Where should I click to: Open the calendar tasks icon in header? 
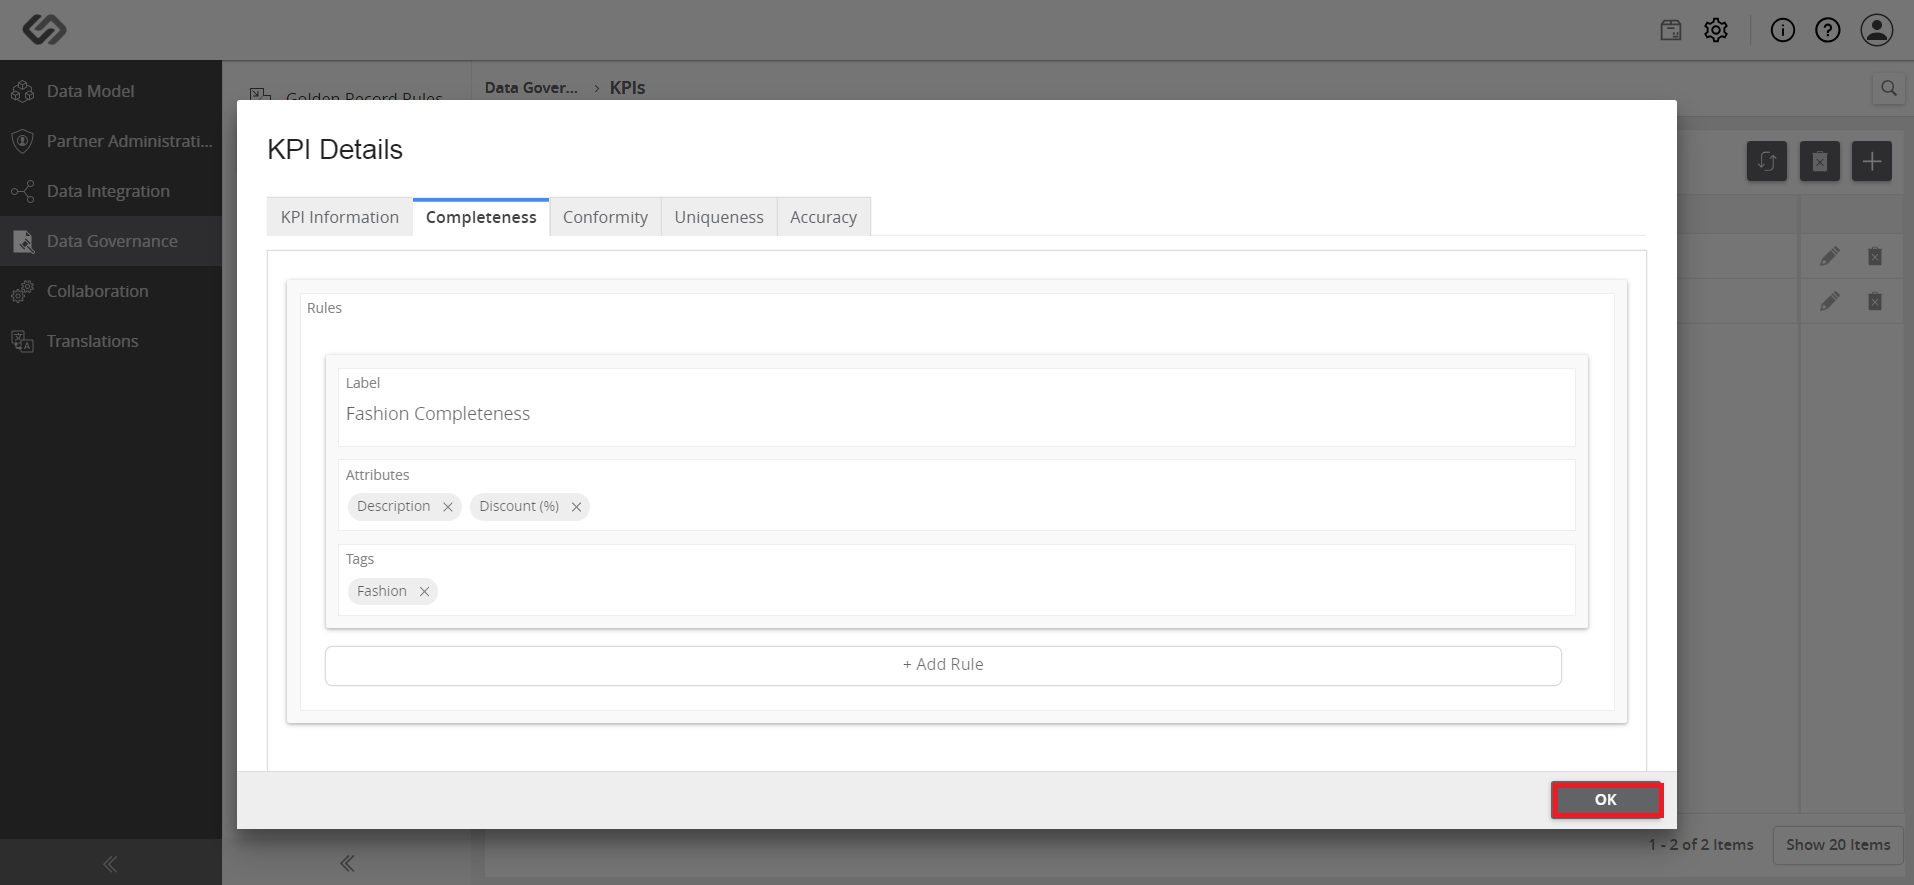point(1671,30)
